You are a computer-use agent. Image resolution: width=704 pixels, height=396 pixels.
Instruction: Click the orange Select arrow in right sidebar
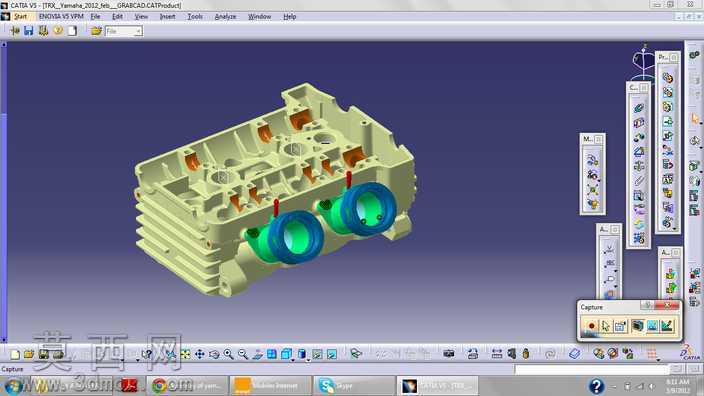tap(695, 119)
